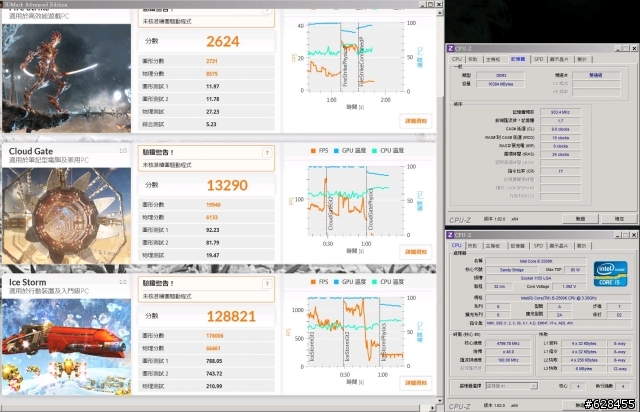640x412 pixels.
Task: Click Cloud Gate graphics test 1 value 92.23
Action: (x=213, y=230)
